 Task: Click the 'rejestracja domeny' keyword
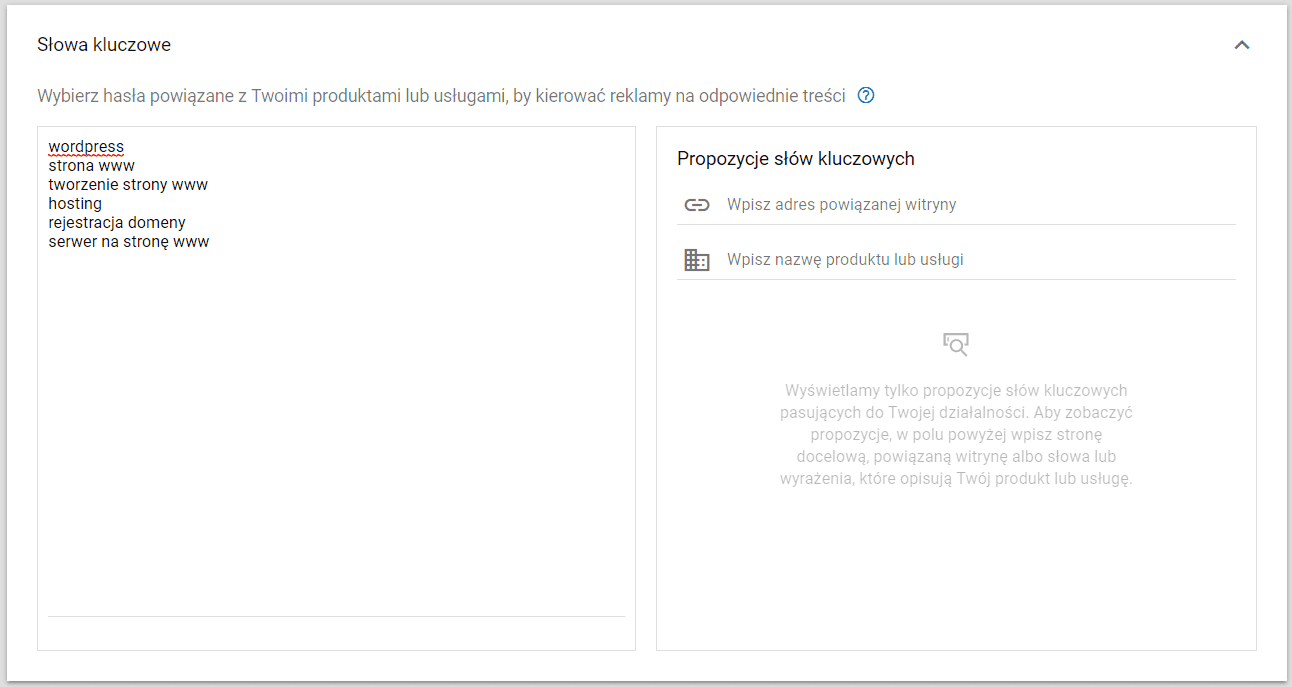click(x=117, y=223)
